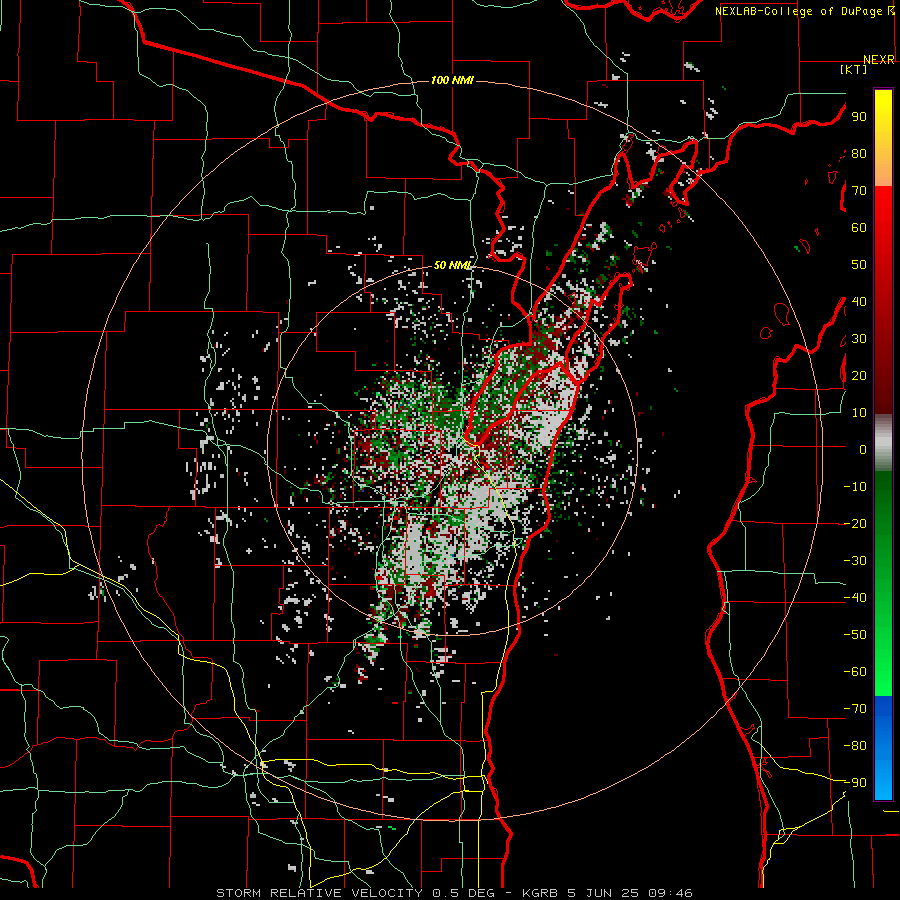Click the NEXLAB-College of DuPage title text

[x=800, y=11]
